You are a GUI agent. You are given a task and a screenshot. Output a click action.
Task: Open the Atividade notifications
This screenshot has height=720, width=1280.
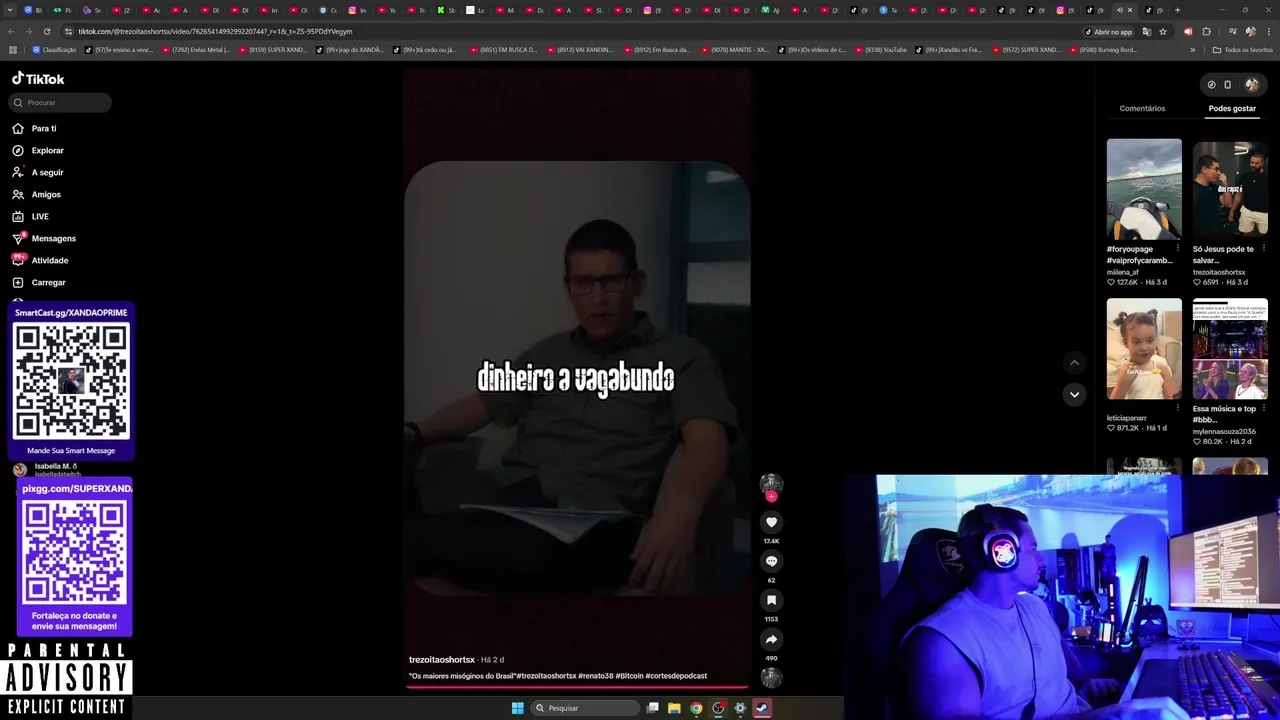coord(41,260)
